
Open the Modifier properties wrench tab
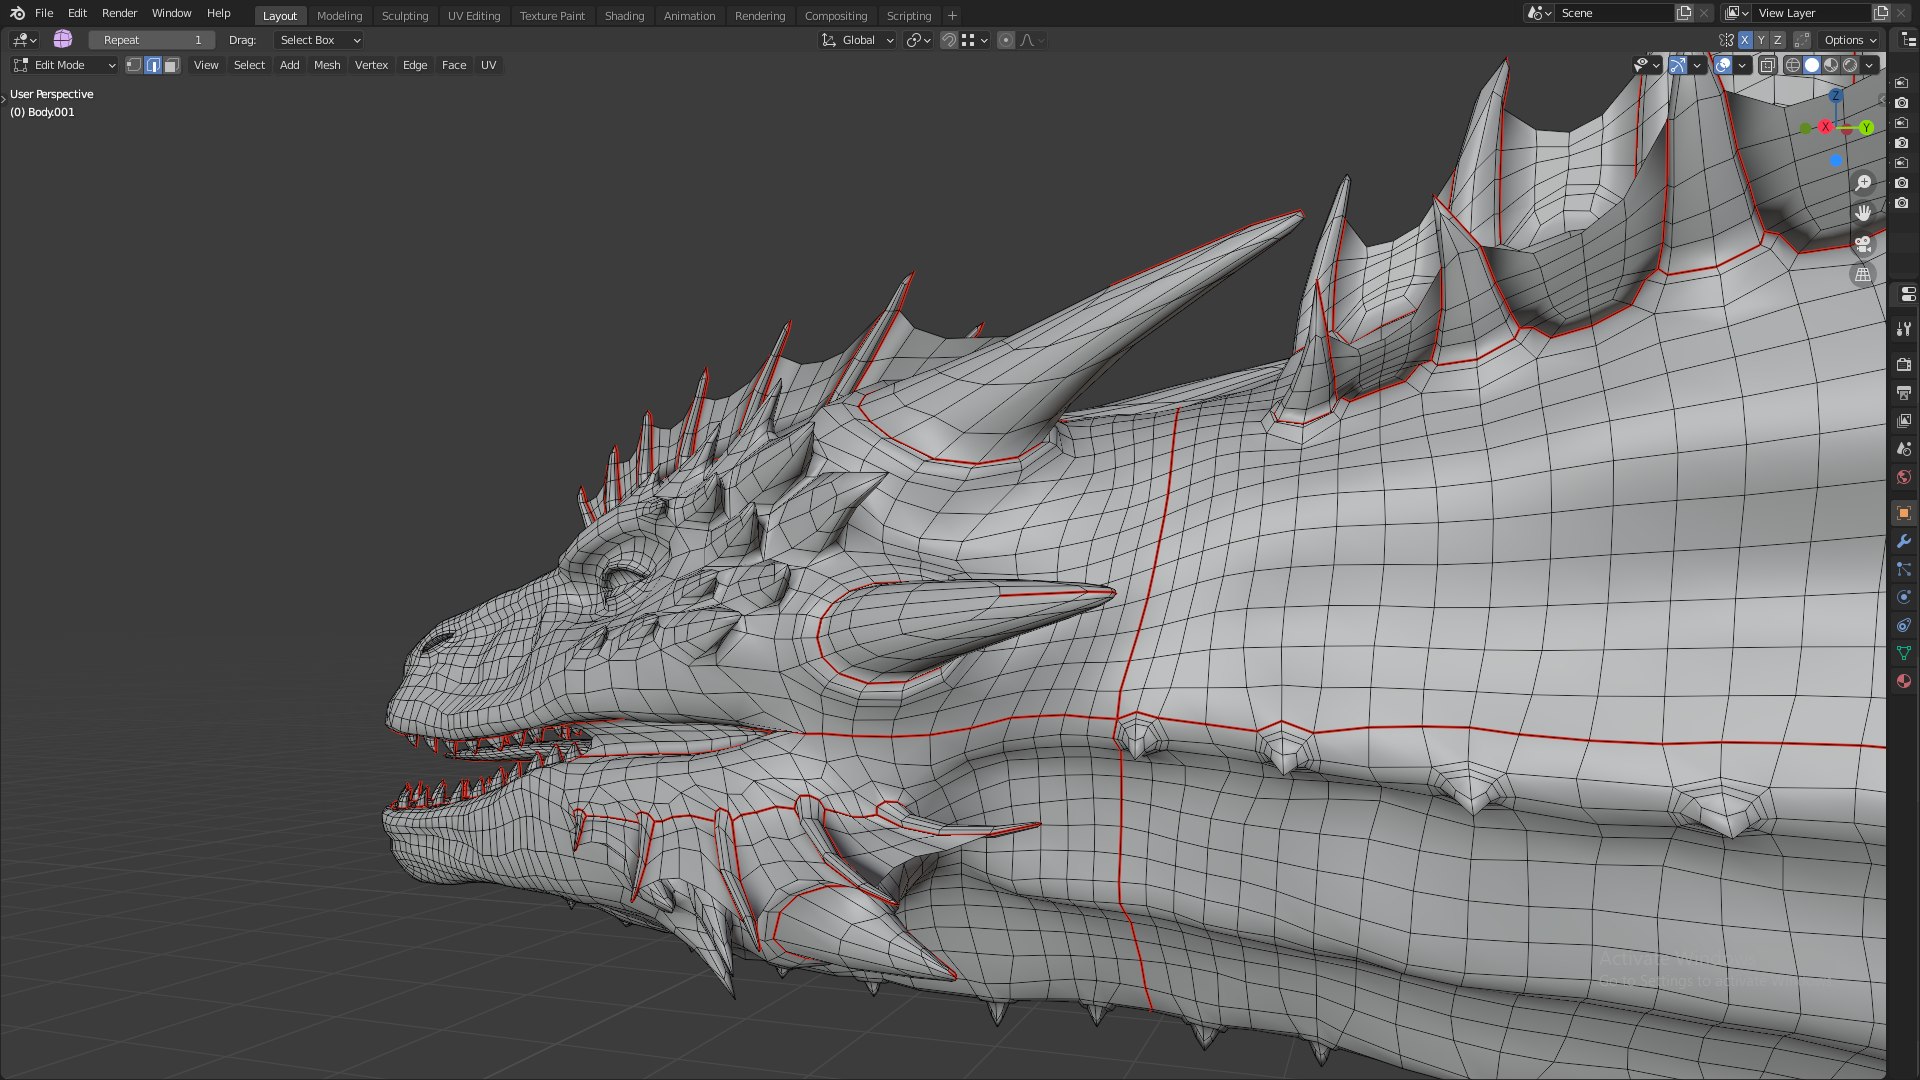[x=1904, y=541]
